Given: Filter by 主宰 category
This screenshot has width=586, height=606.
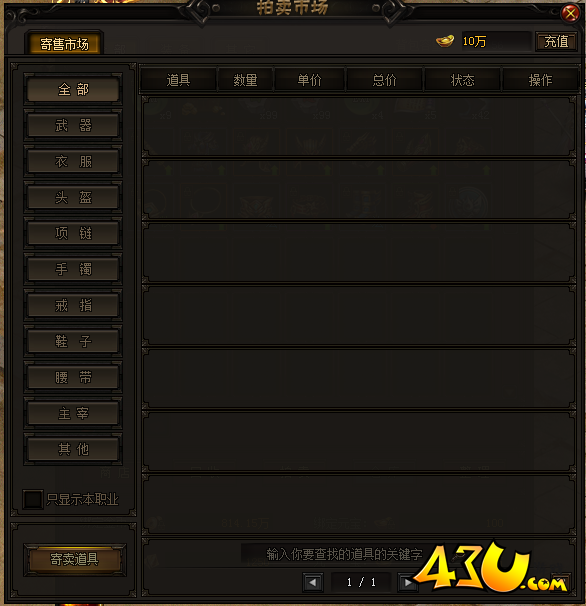Looking at the screenshot, I should 73,413.
